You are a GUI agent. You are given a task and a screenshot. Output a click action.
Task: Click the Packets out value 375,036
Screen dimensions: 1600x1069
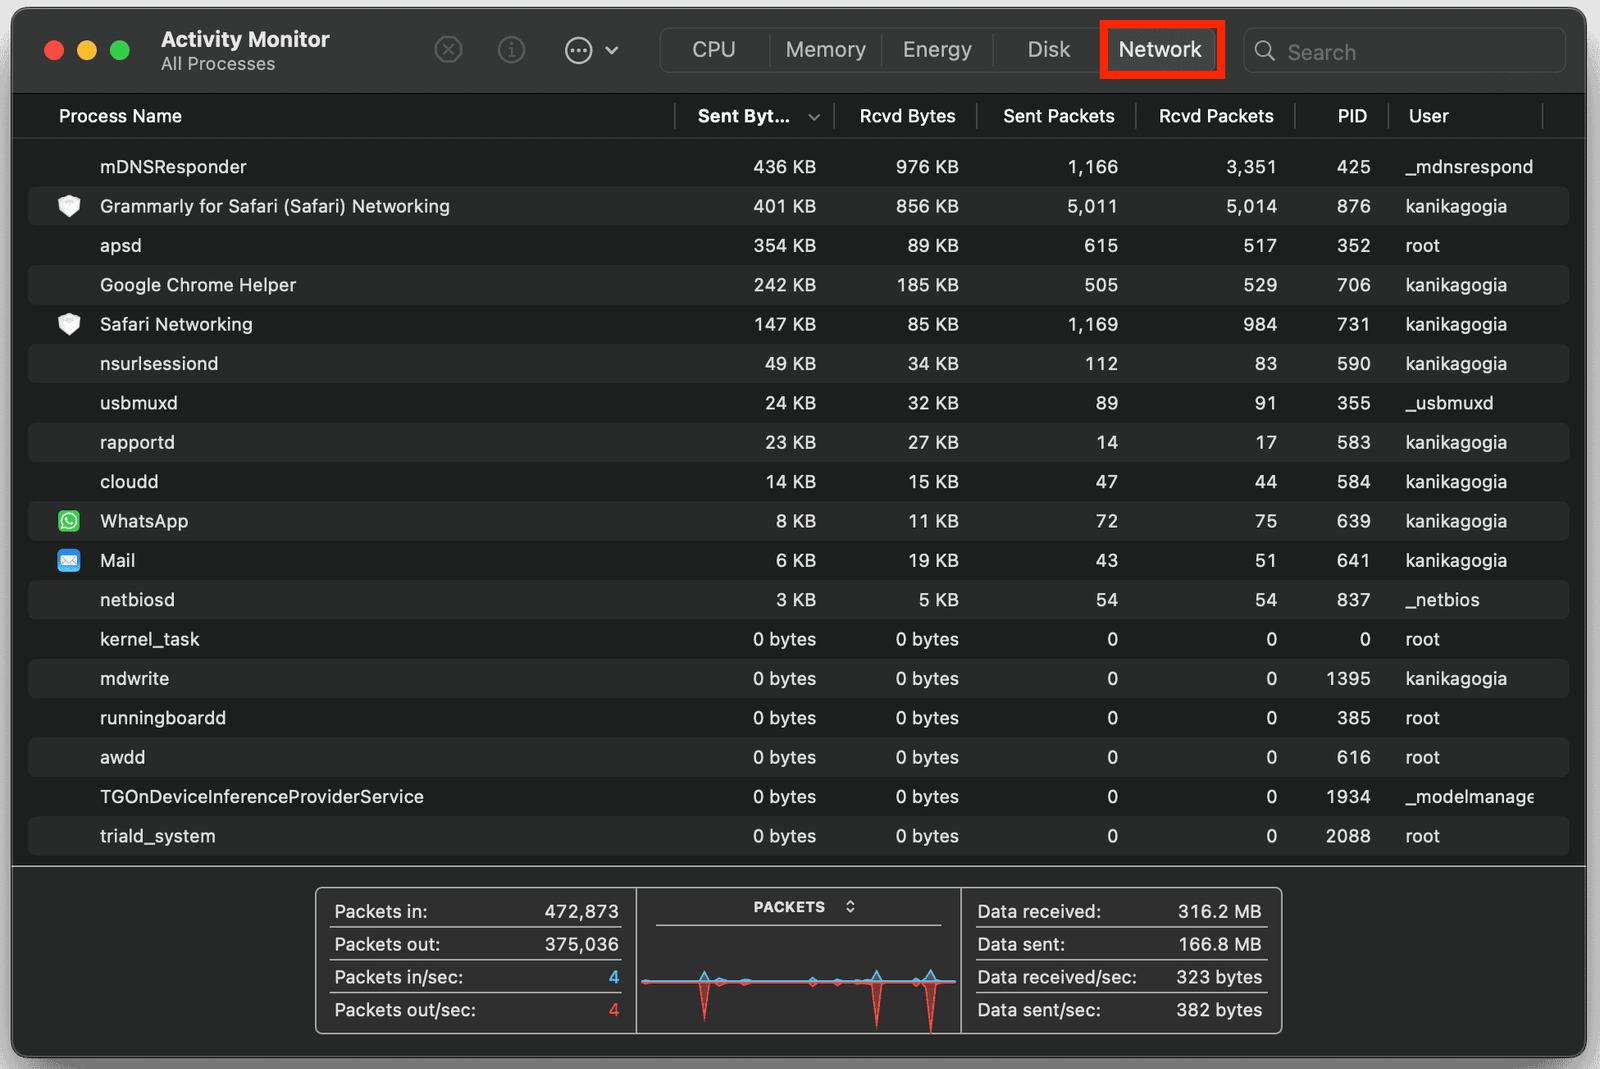(581, 944)
